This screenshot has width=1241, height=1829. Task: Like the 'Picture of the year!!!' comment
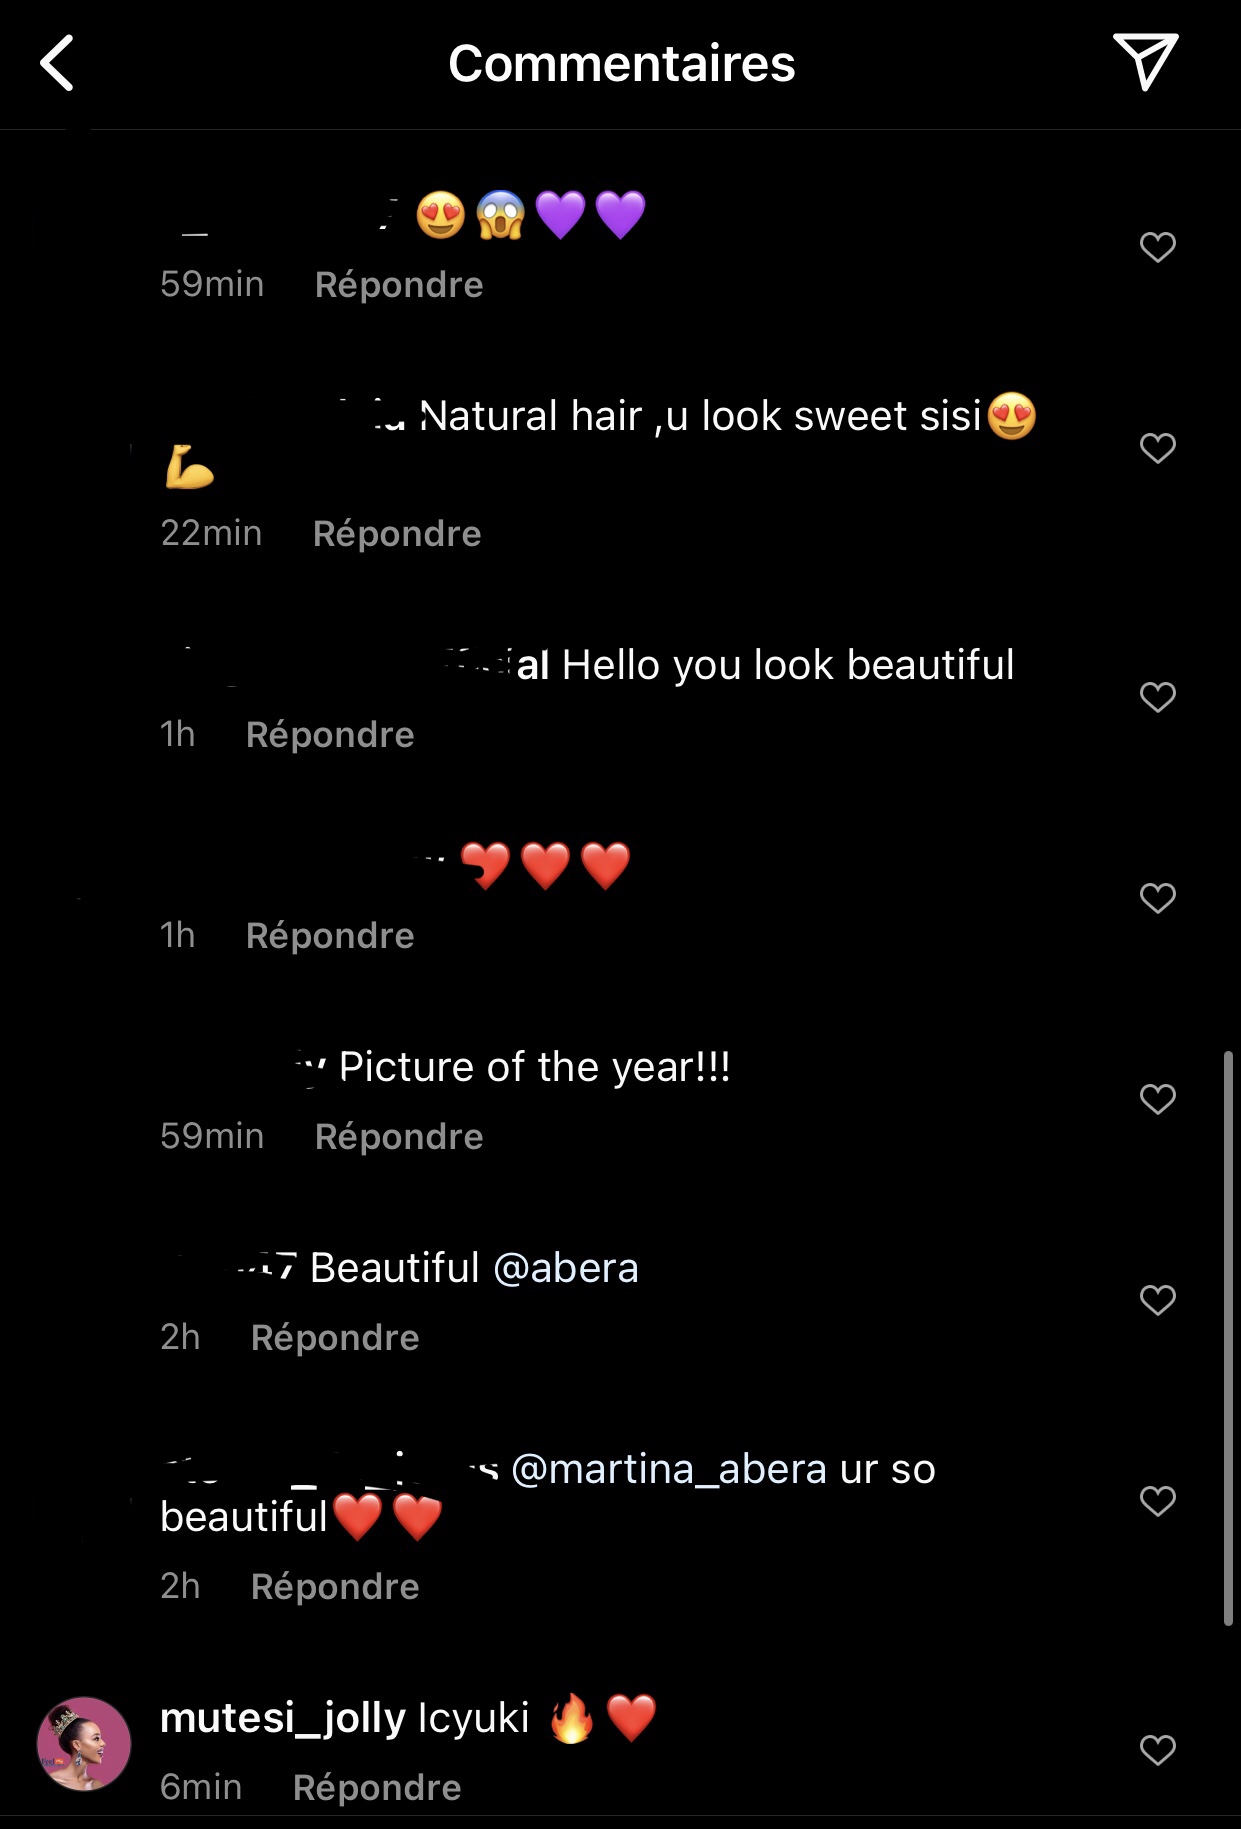tap(1157, 1099)
